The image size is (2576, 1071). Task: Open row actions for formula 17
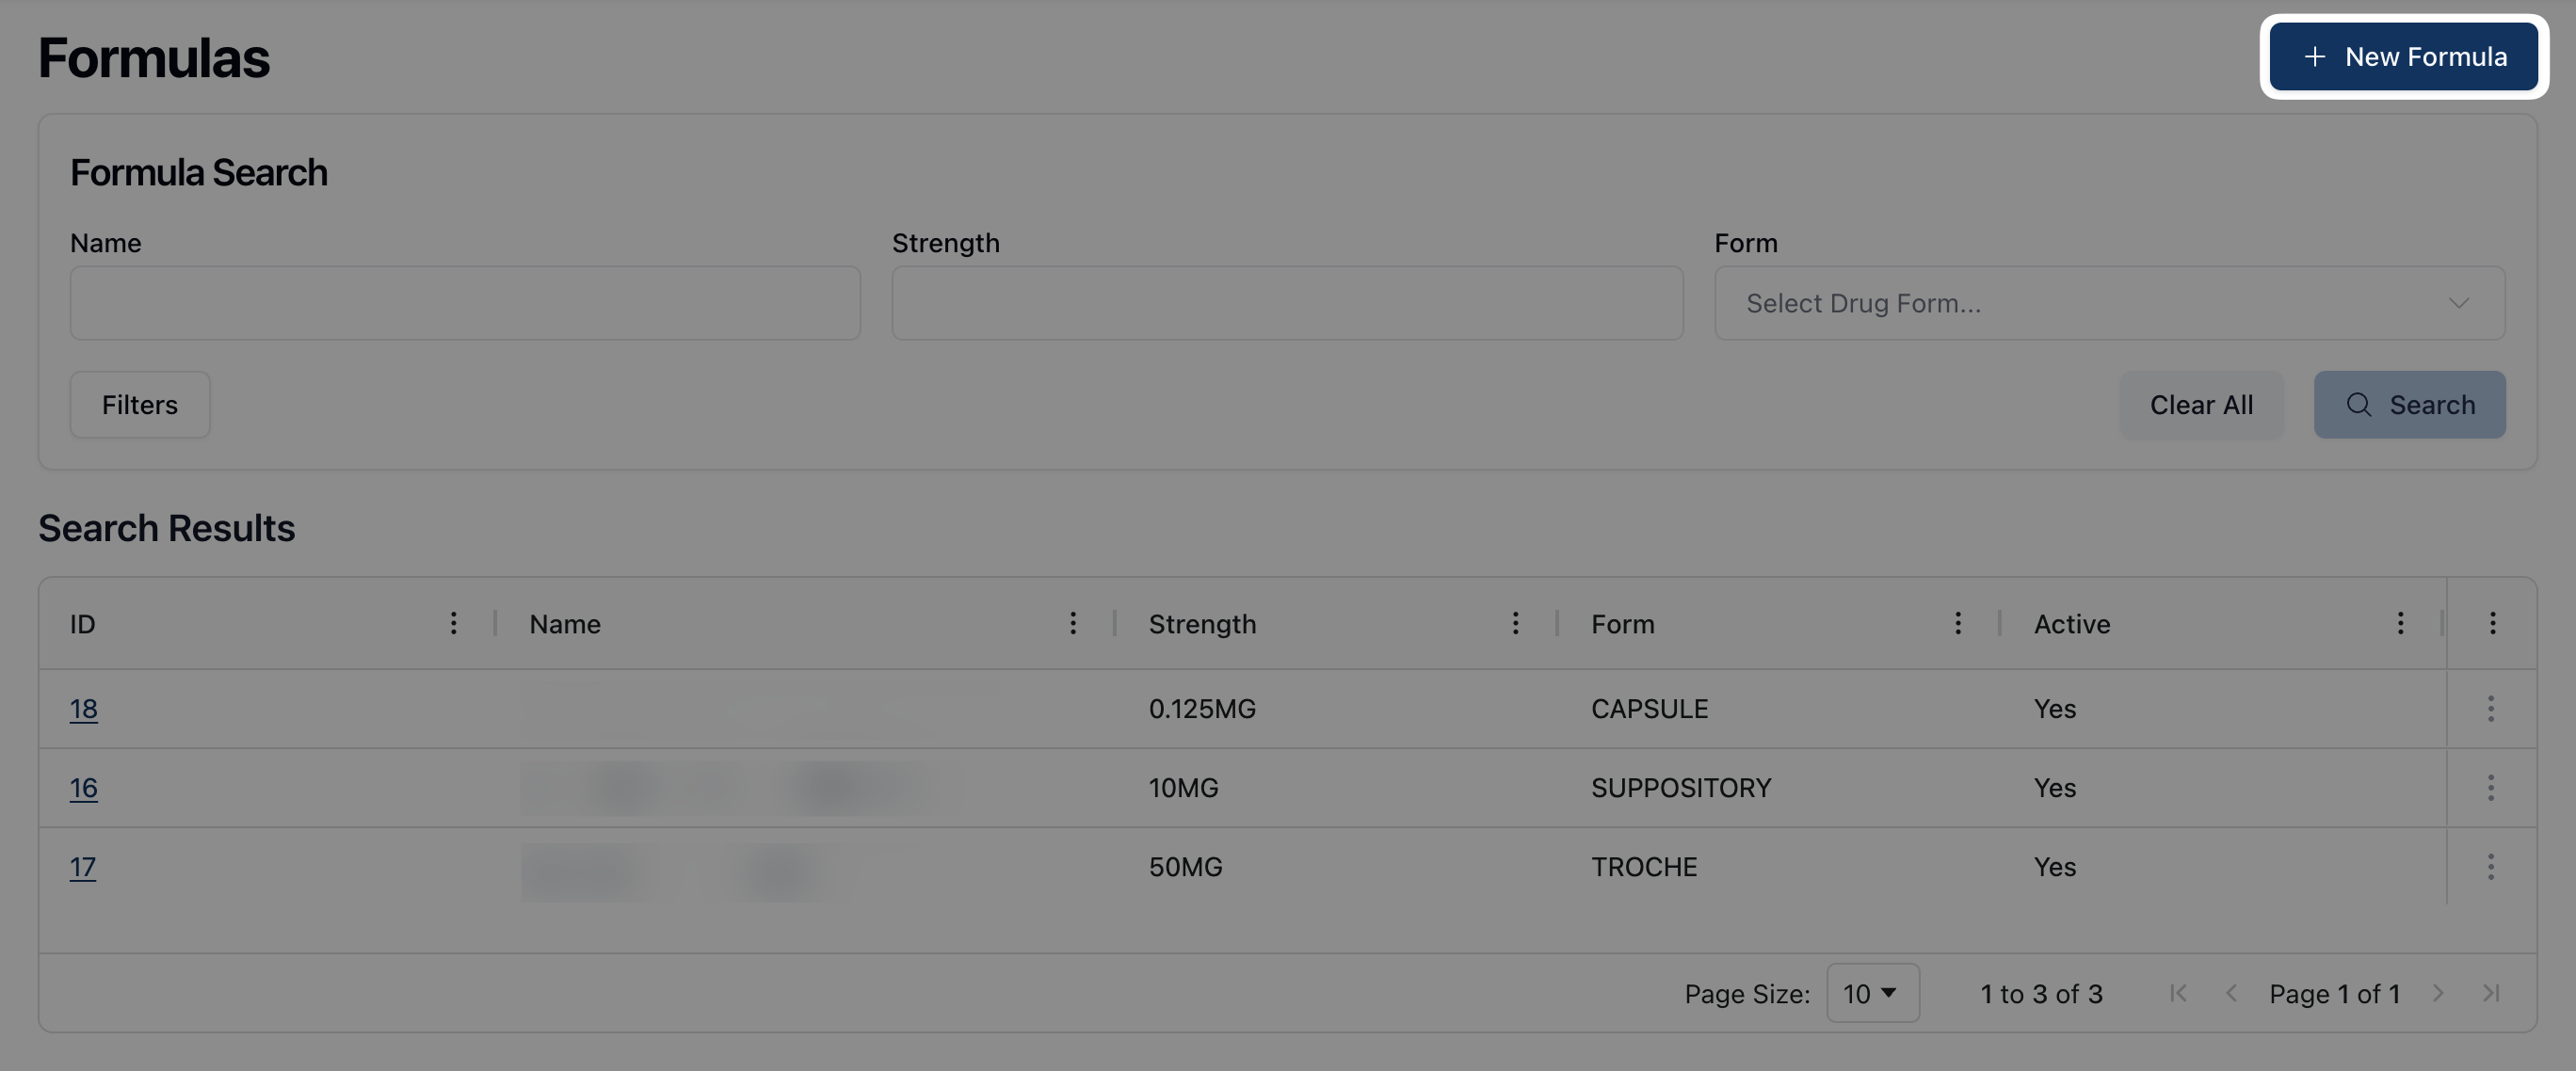coord(2490,866)
